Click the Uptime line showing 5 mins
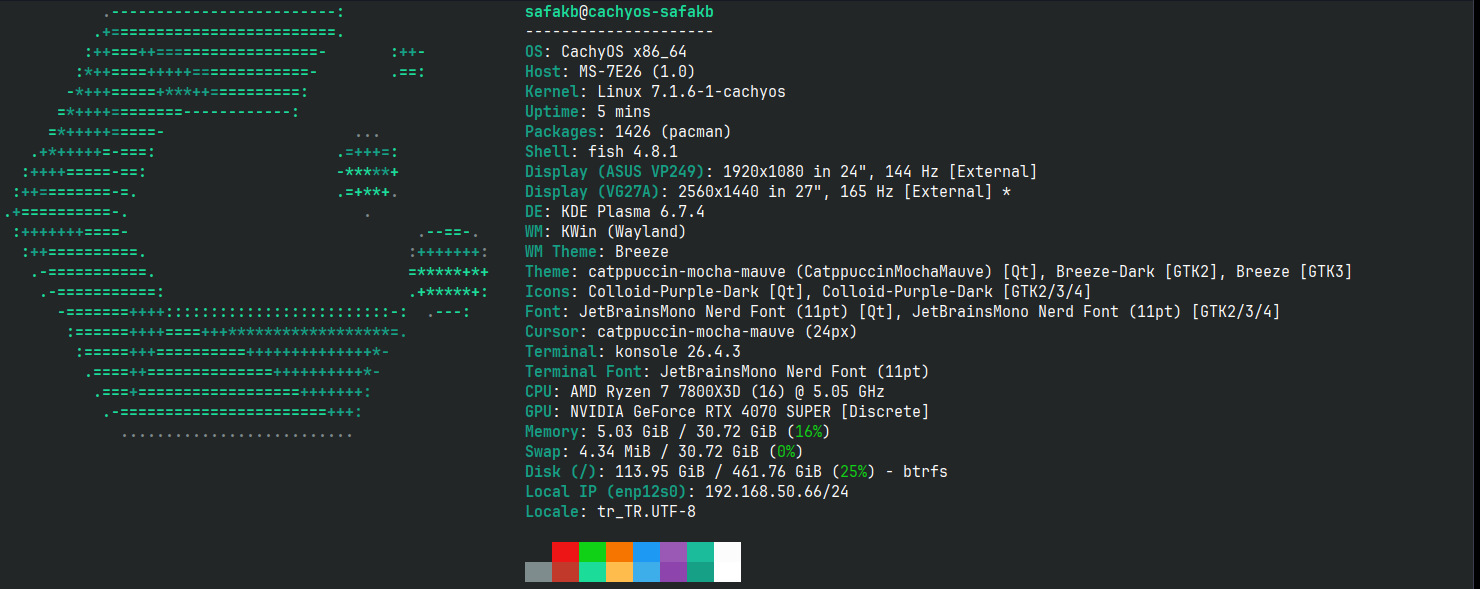Screen dimensions: 1480x589 coord(588,112)
